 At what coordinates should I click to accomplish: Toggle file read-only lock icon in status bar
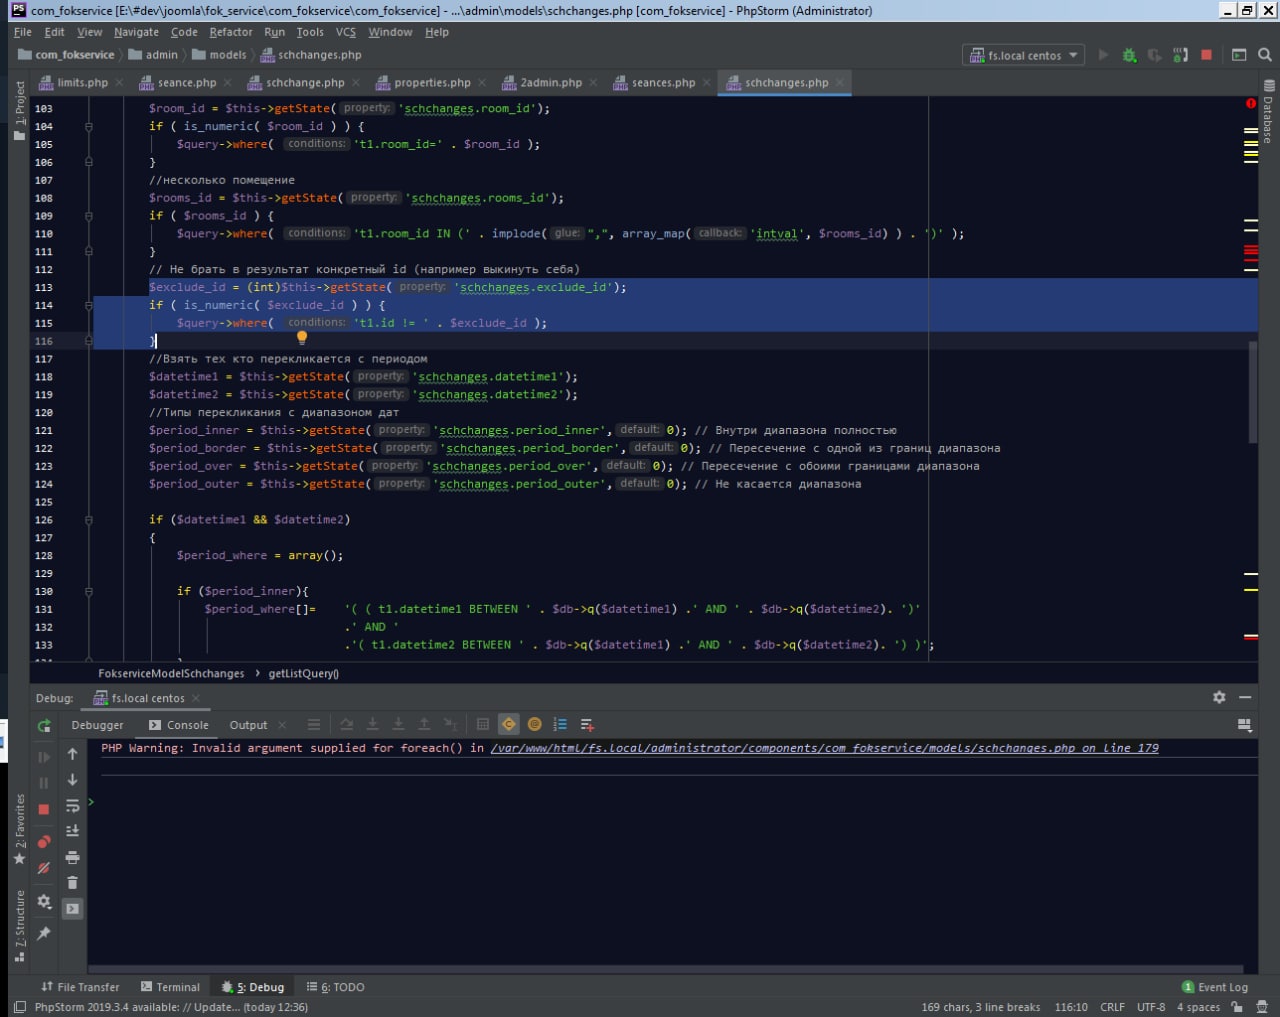click(1237, 1007)
